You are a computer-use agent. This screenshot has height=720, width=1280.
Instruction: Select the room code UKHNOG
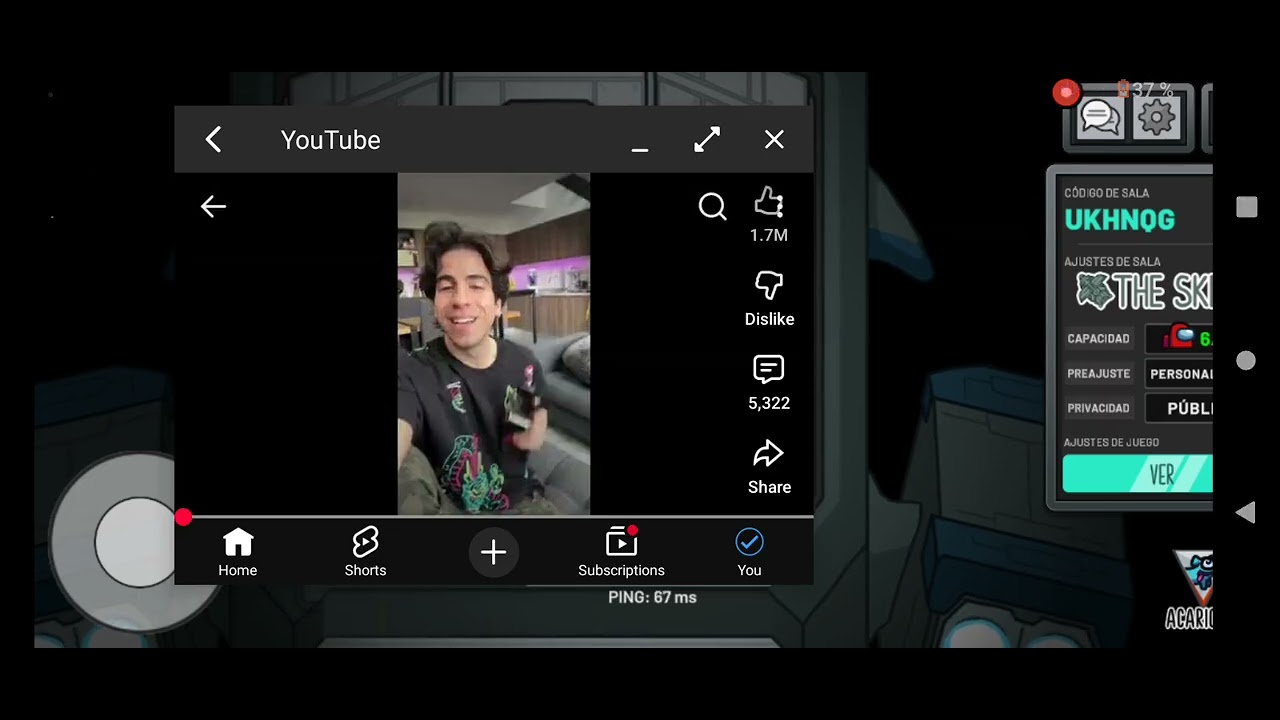[1119, 220]
